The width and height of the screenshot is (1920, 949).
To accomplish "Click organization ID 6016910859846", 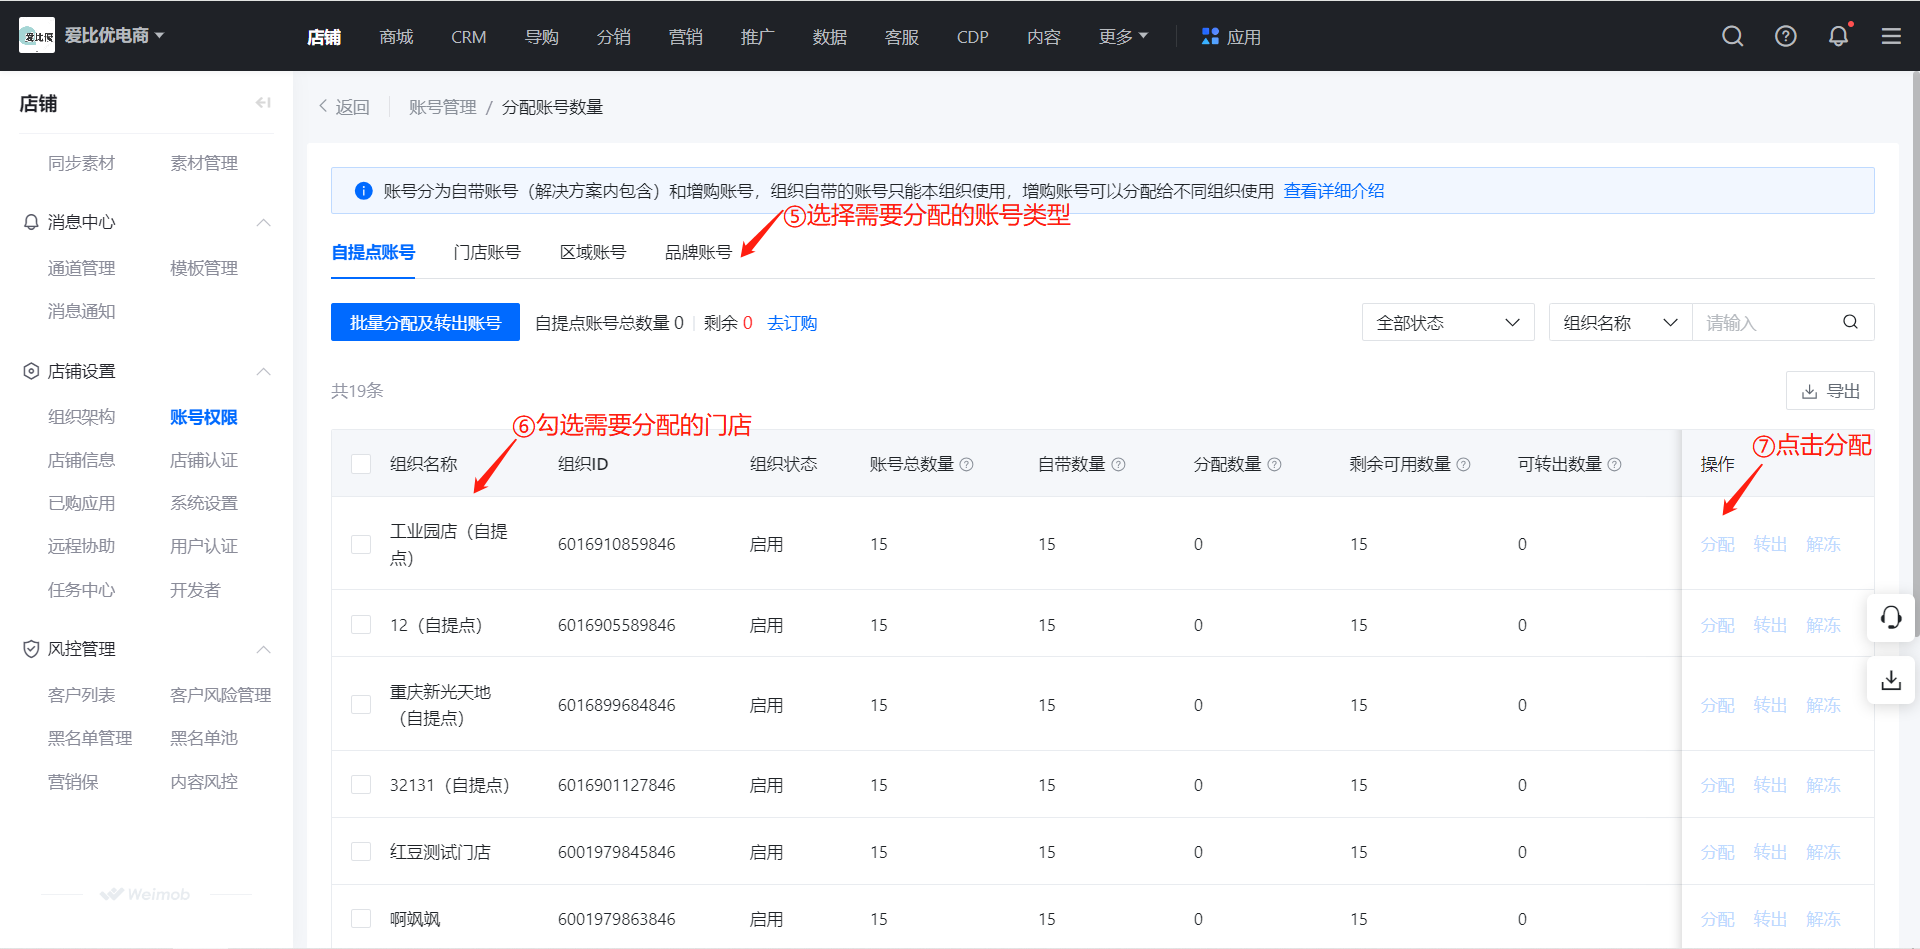I will (x=617, y=544).
